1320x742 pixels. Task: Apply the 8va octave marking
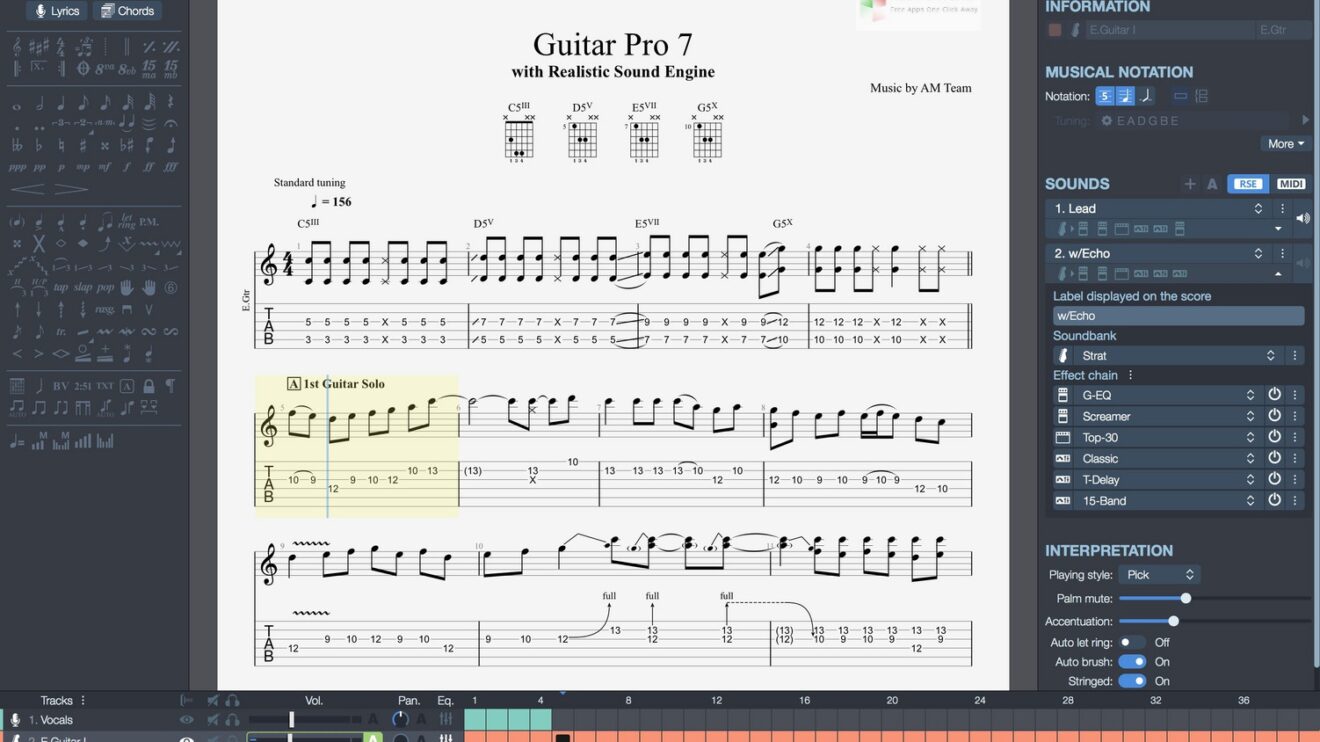(105, 69)
